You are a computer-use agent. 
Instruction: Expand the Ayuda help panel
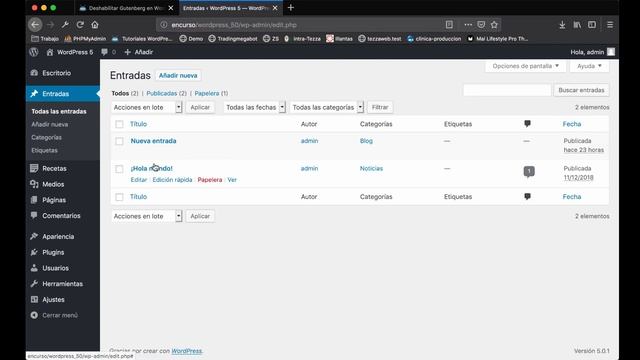(x=589, y=66)
